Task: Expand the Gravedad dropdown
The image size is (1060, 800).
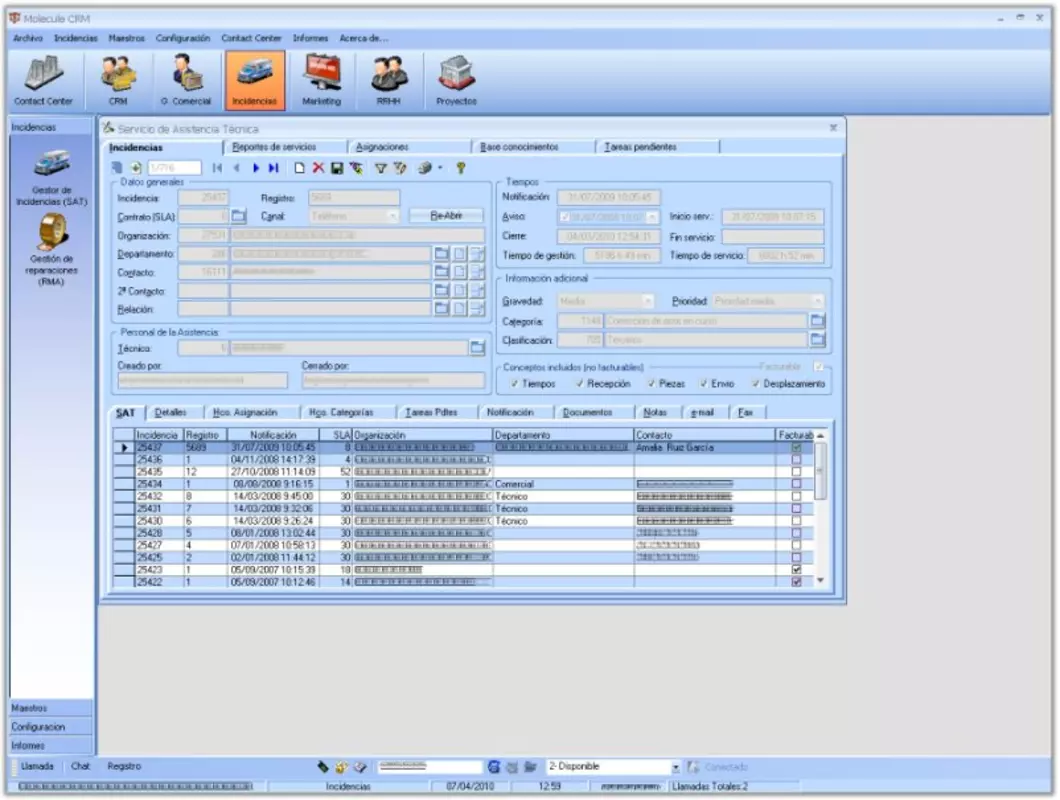Action: [647, 301]
